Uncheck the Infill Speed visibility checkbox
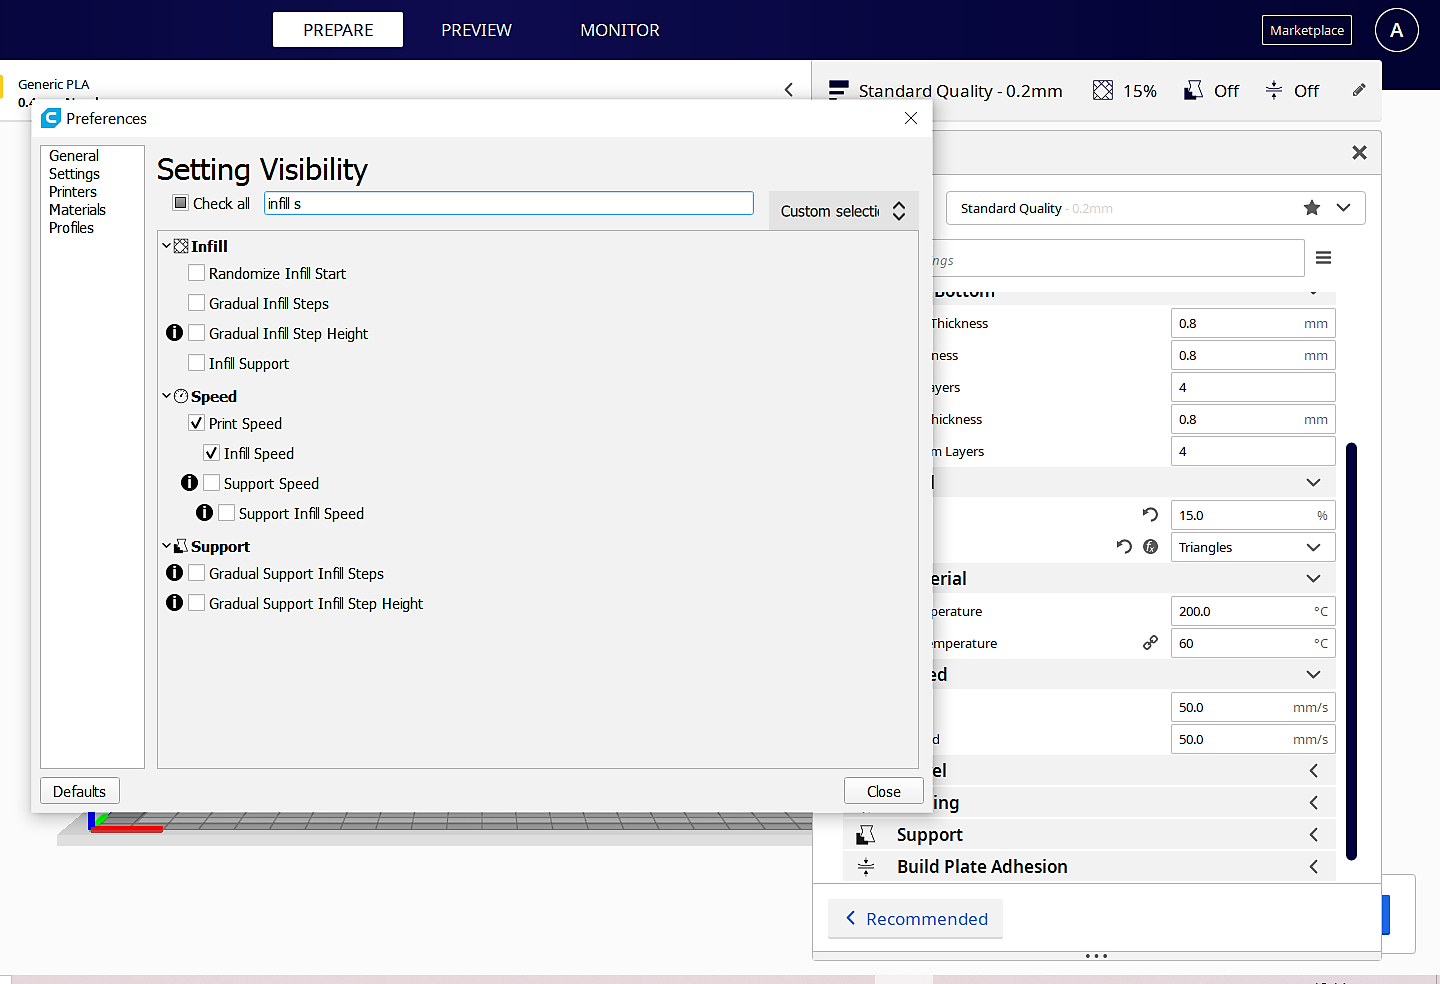1440x984 pixels. (x=212, y=453)
